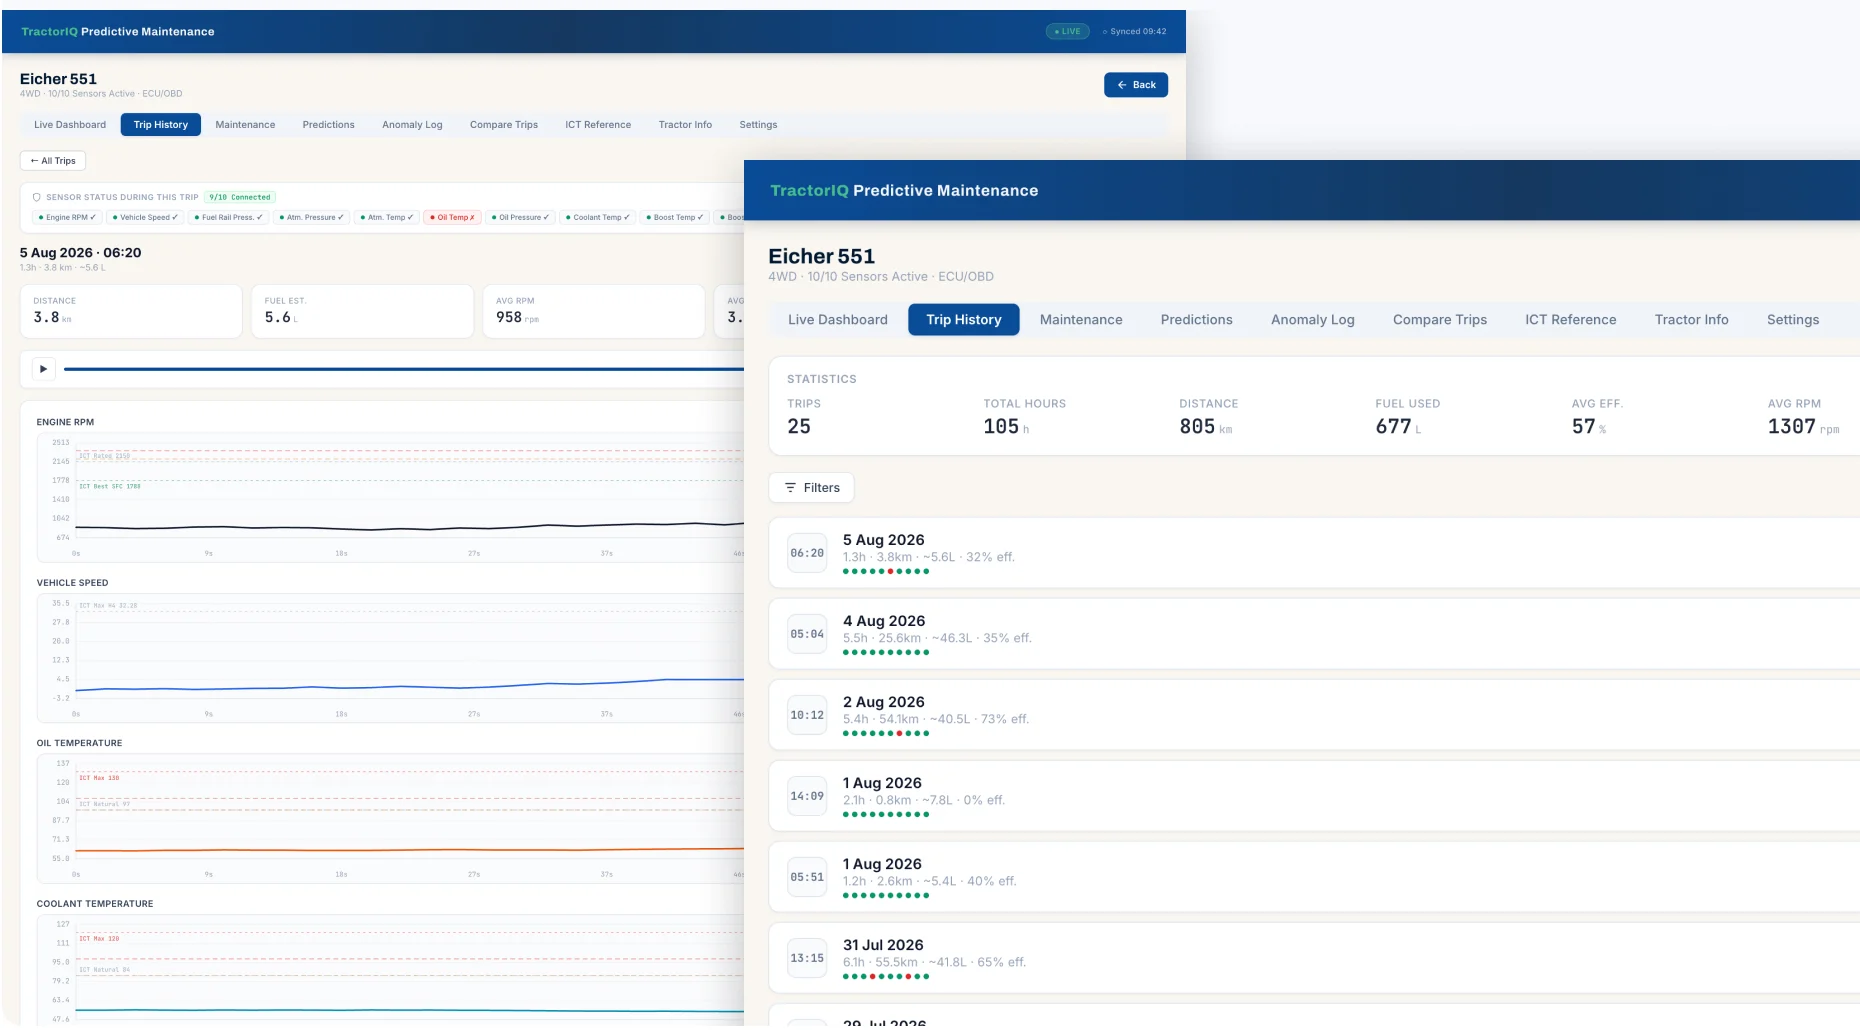Open Compare Trips tab in the front window

1440,320
